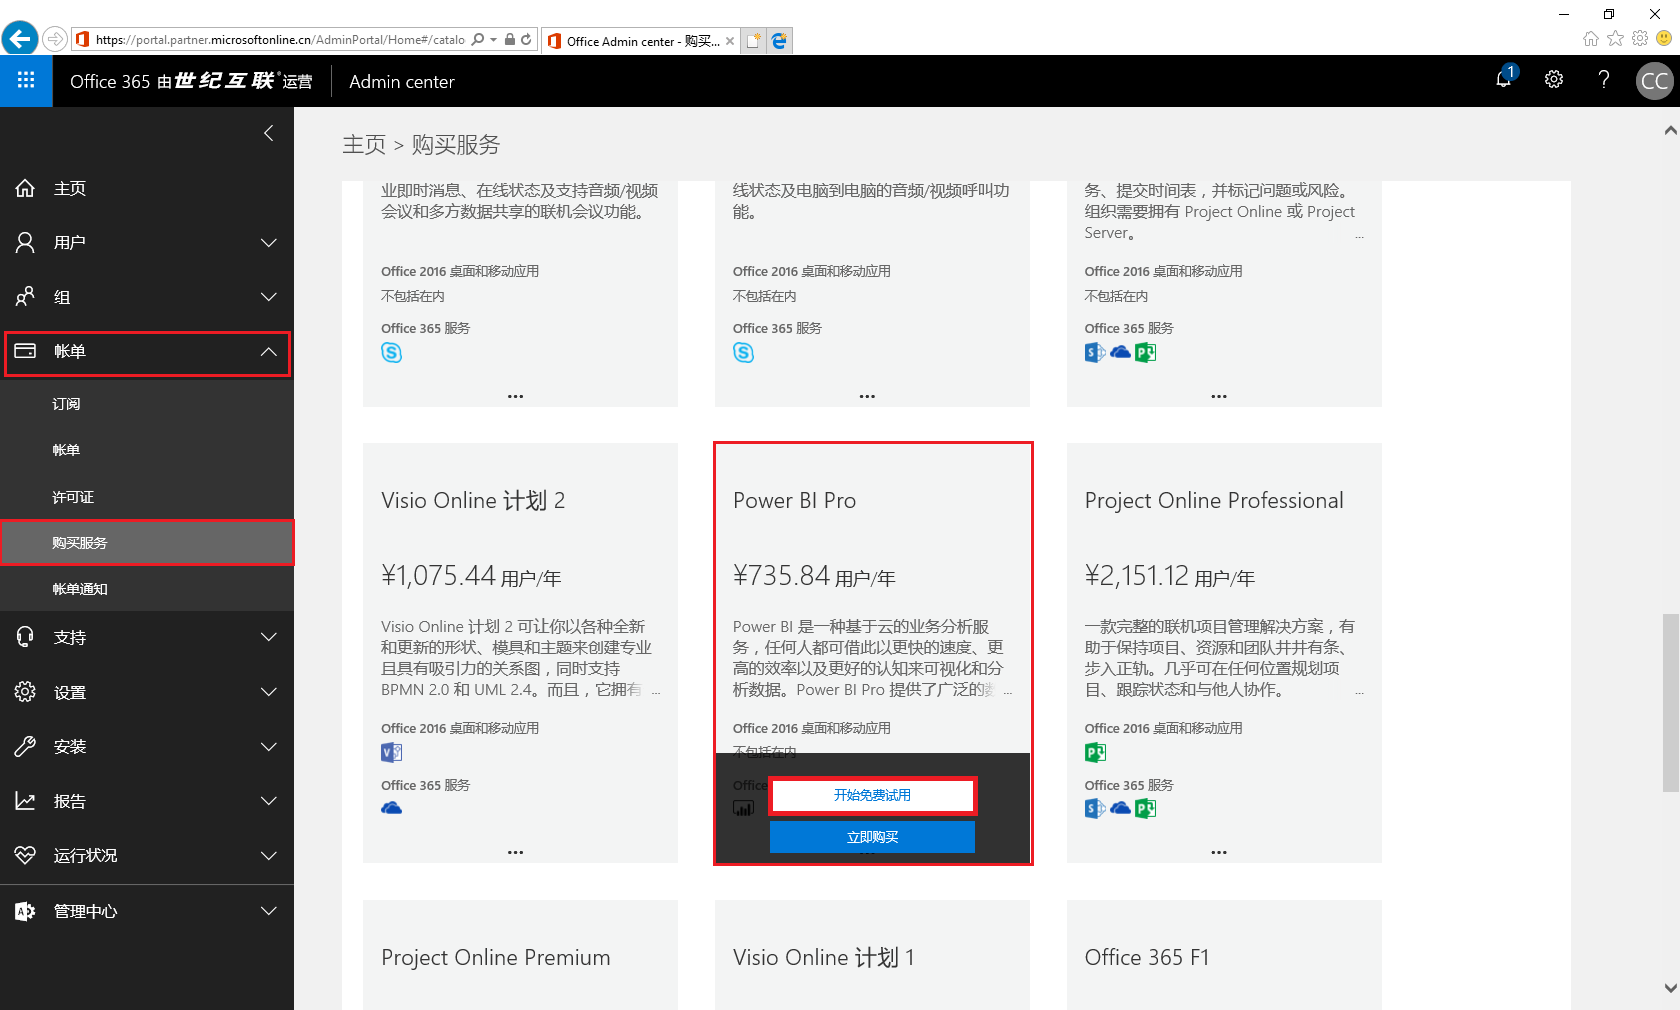Screen dimensions: 1680x1010
Task: Click the page's vertical scrollbar thumb
Action: 1670,700
